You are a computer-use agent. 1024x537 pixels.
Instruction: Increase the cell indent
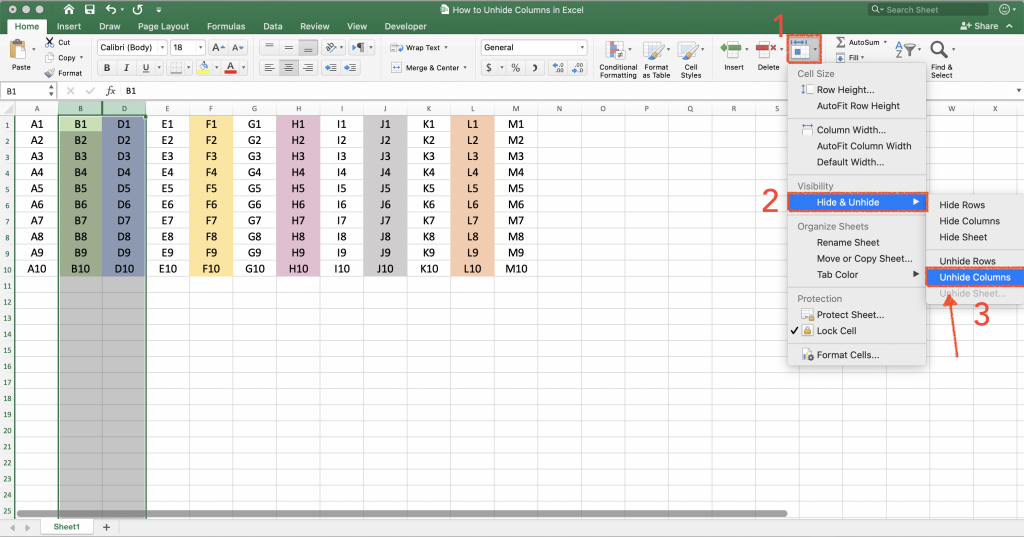351,67
